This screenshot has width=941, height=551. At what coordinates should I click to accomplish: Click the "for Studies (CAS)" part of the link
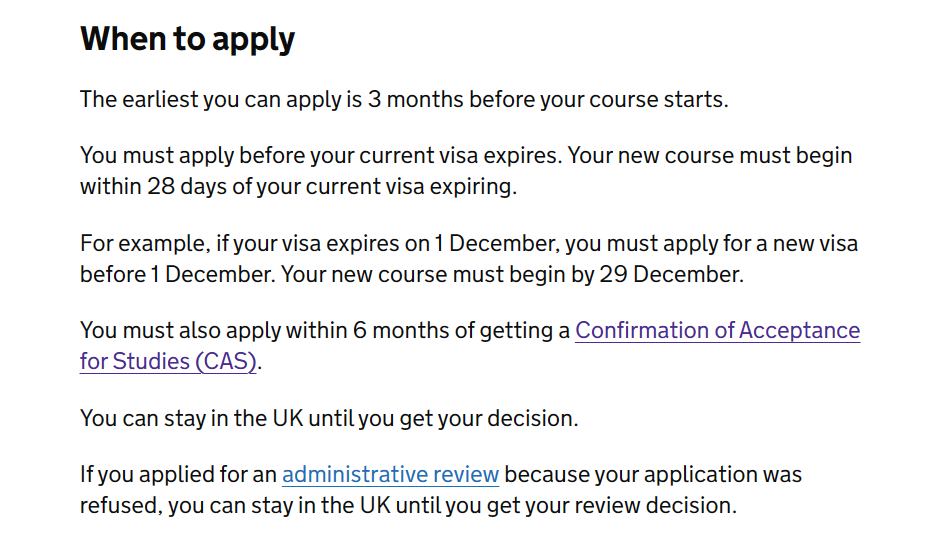pos(168,362)
